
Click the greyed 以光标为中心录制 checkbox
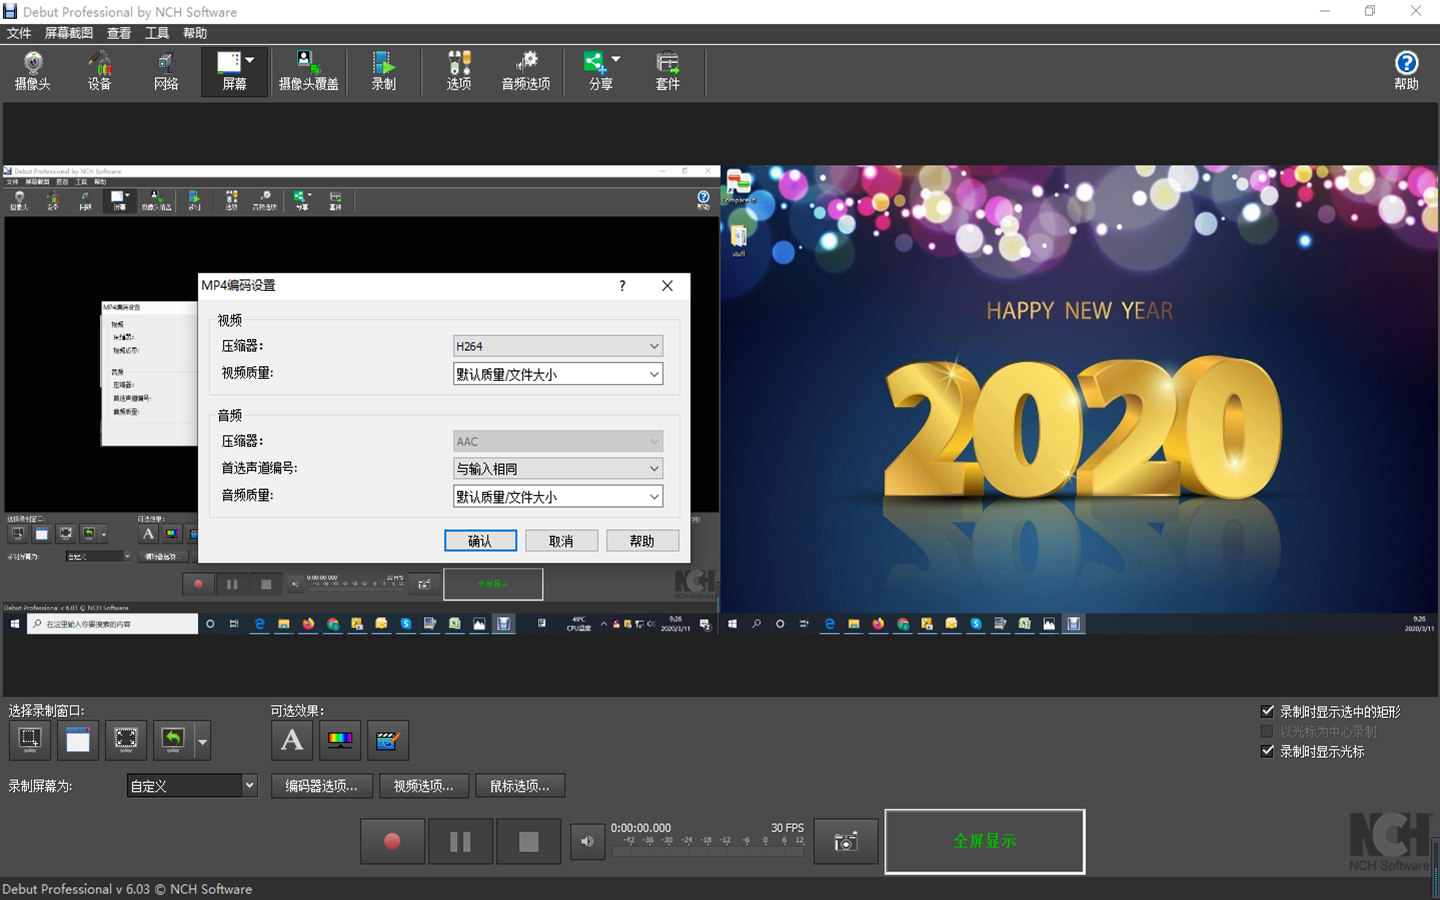click(1267, 731)
